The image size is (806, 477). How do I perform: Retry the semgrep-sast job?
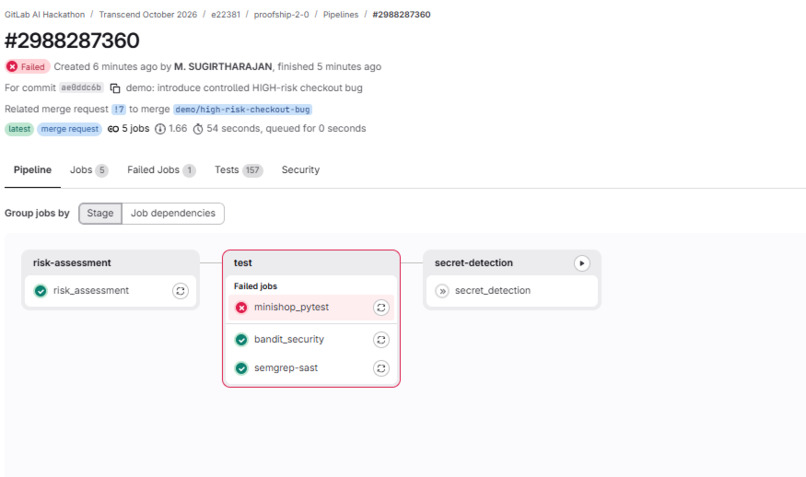coord(381,368)
